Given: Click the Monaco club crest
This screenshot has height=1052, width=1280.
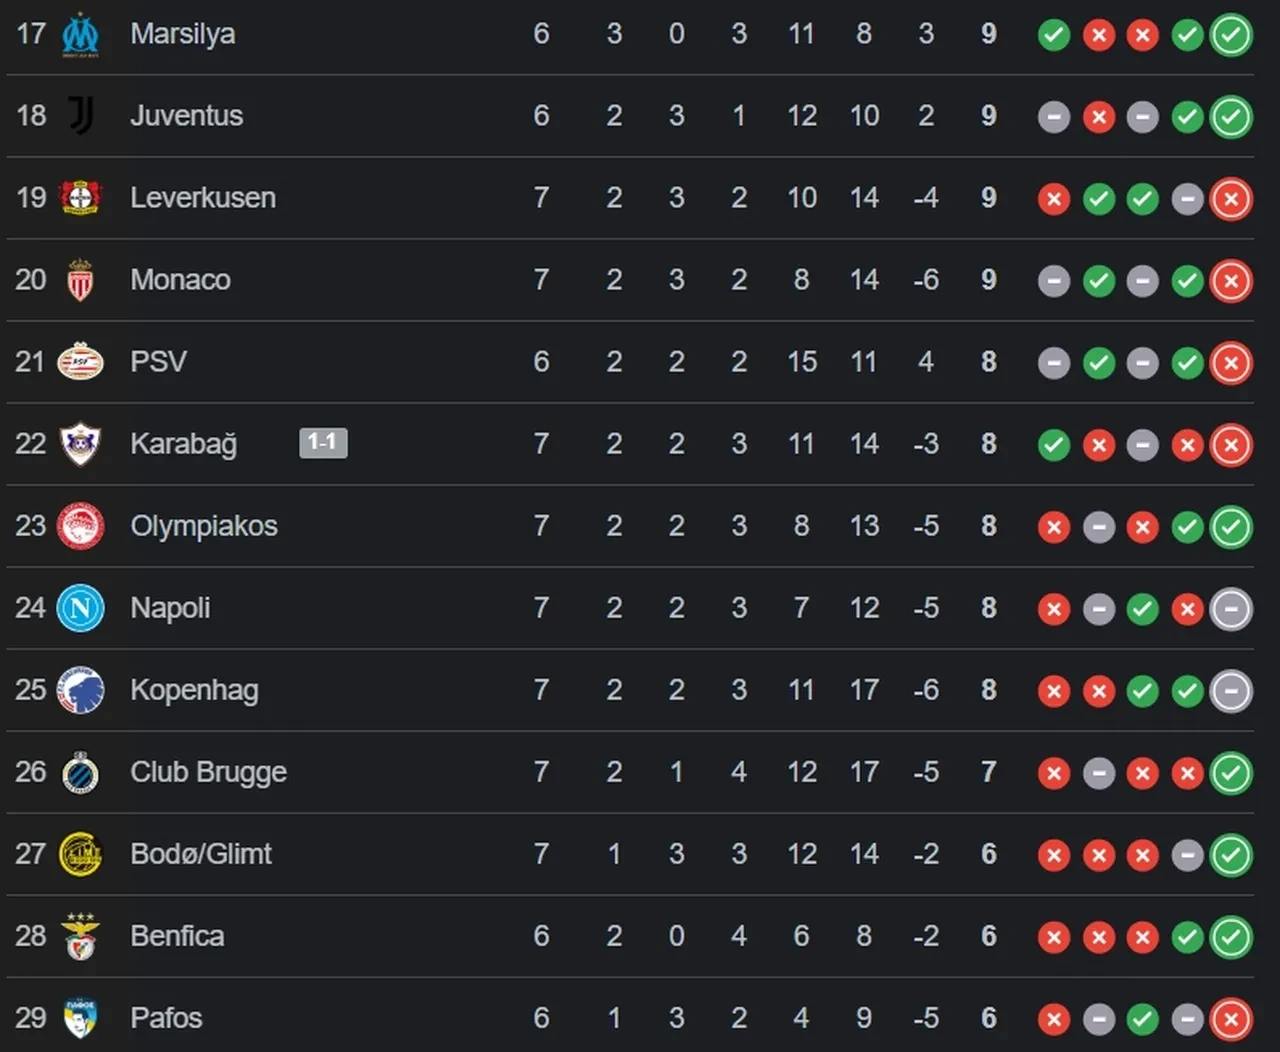Looking at the screenshot, I should (81, 280).
